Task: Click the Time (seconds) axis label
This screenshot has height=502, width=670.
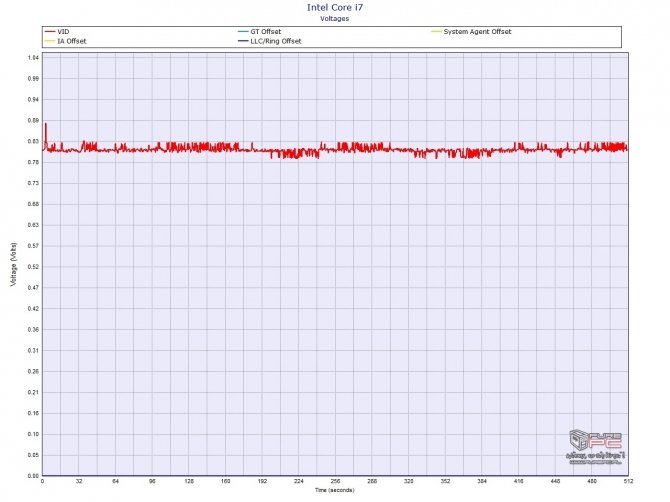Action: tap(335, 490)
